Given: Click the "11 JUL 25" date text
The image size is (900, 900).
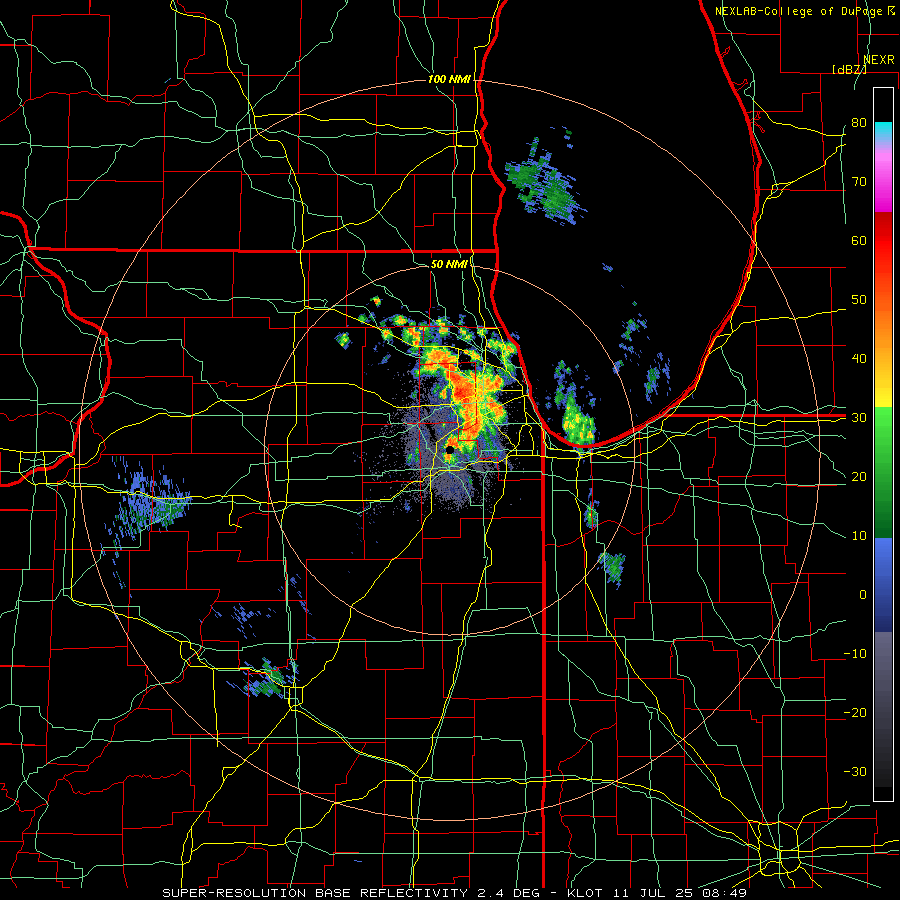Looking at the screenshot, I should [x=653, y=893].
